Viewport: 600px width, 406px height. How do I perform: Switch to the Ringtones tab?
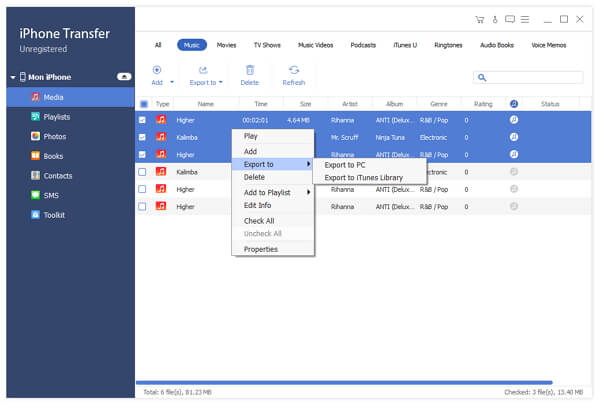[x=448, y=45]
